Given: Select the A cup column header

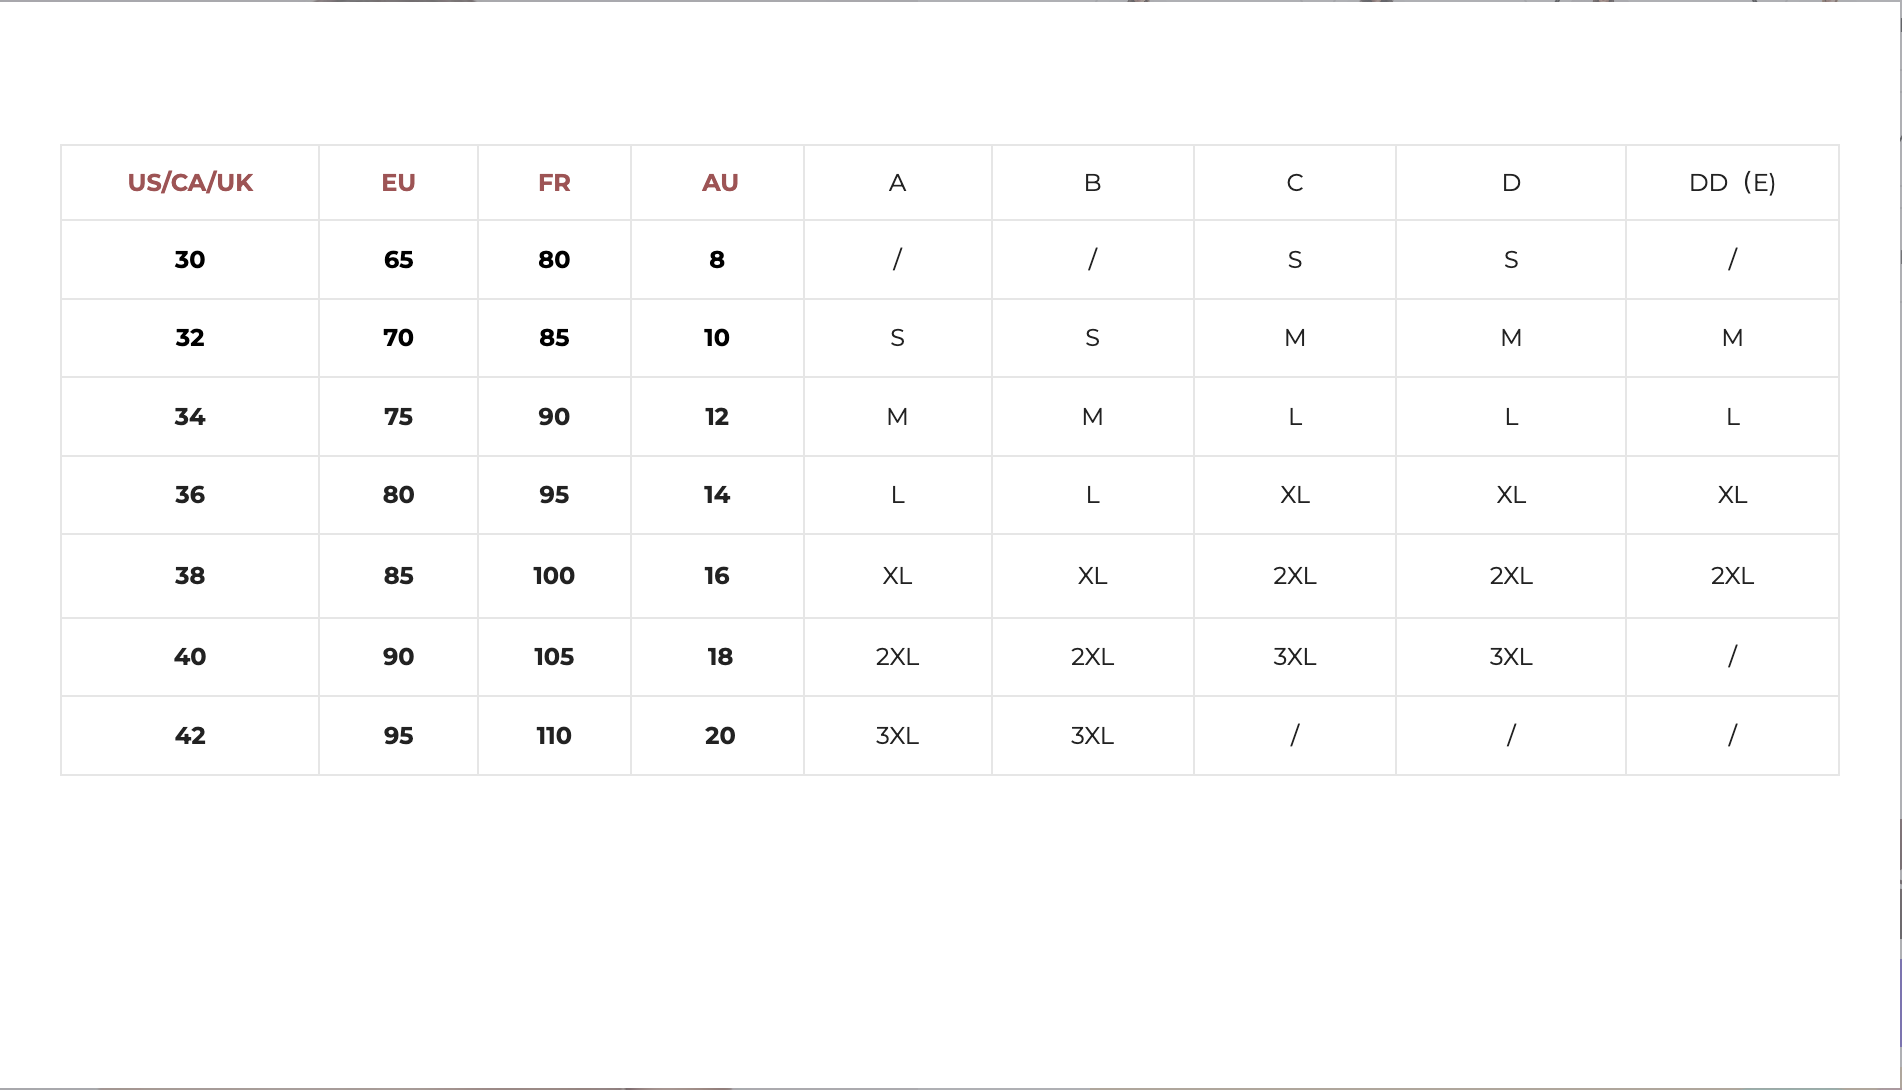Looking at the screenshot, I should pos(897,183).
